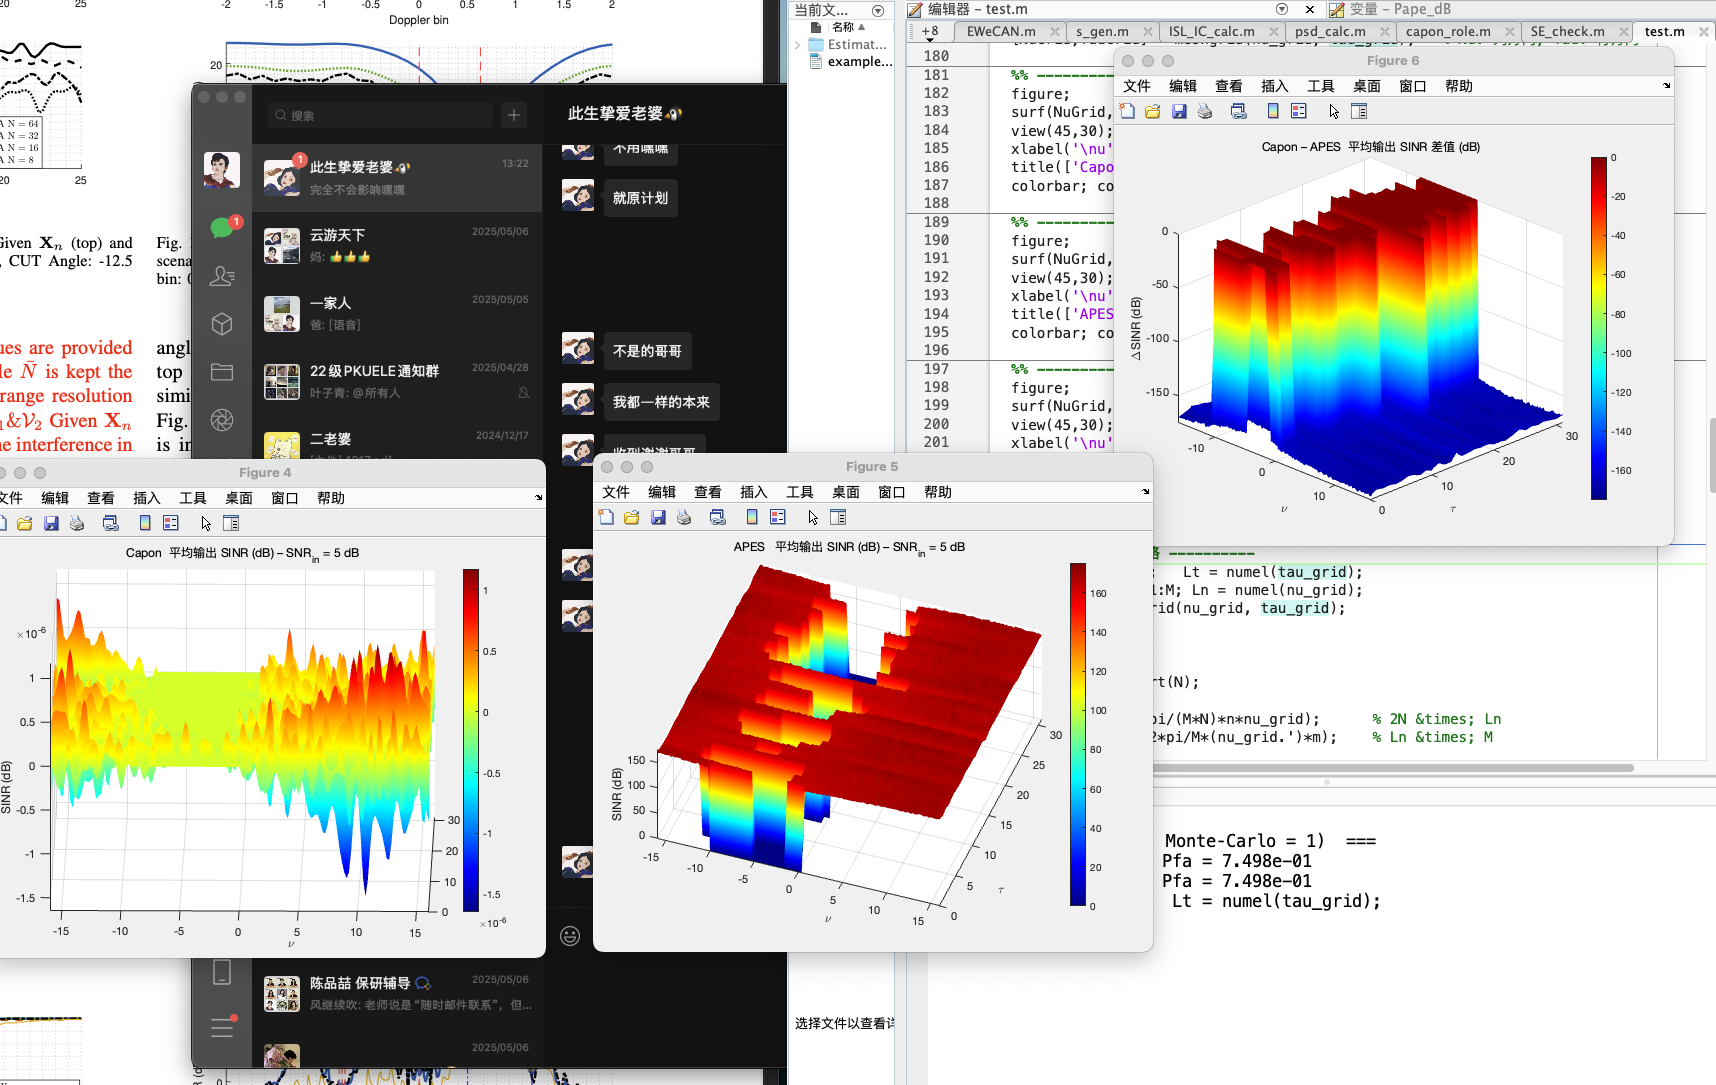The width and height of the screenshot is (1716, 1085).
Task: Open 窗口 menu in Figure 4
Action: tap(285, 498)
